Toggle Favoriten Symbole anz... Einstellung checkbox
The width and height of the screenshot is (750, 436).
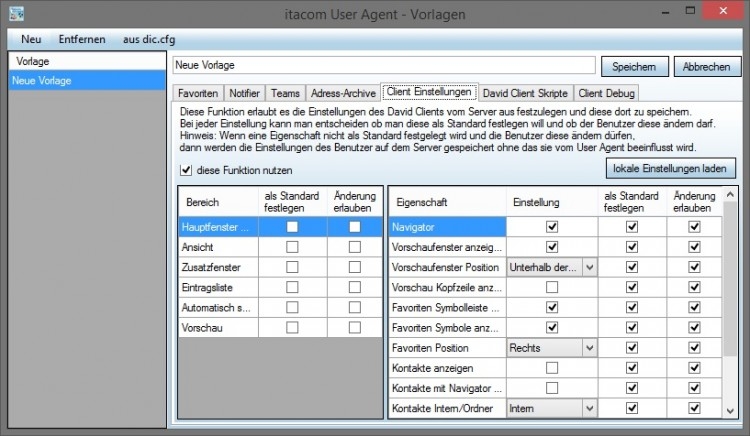click(552, 327)
